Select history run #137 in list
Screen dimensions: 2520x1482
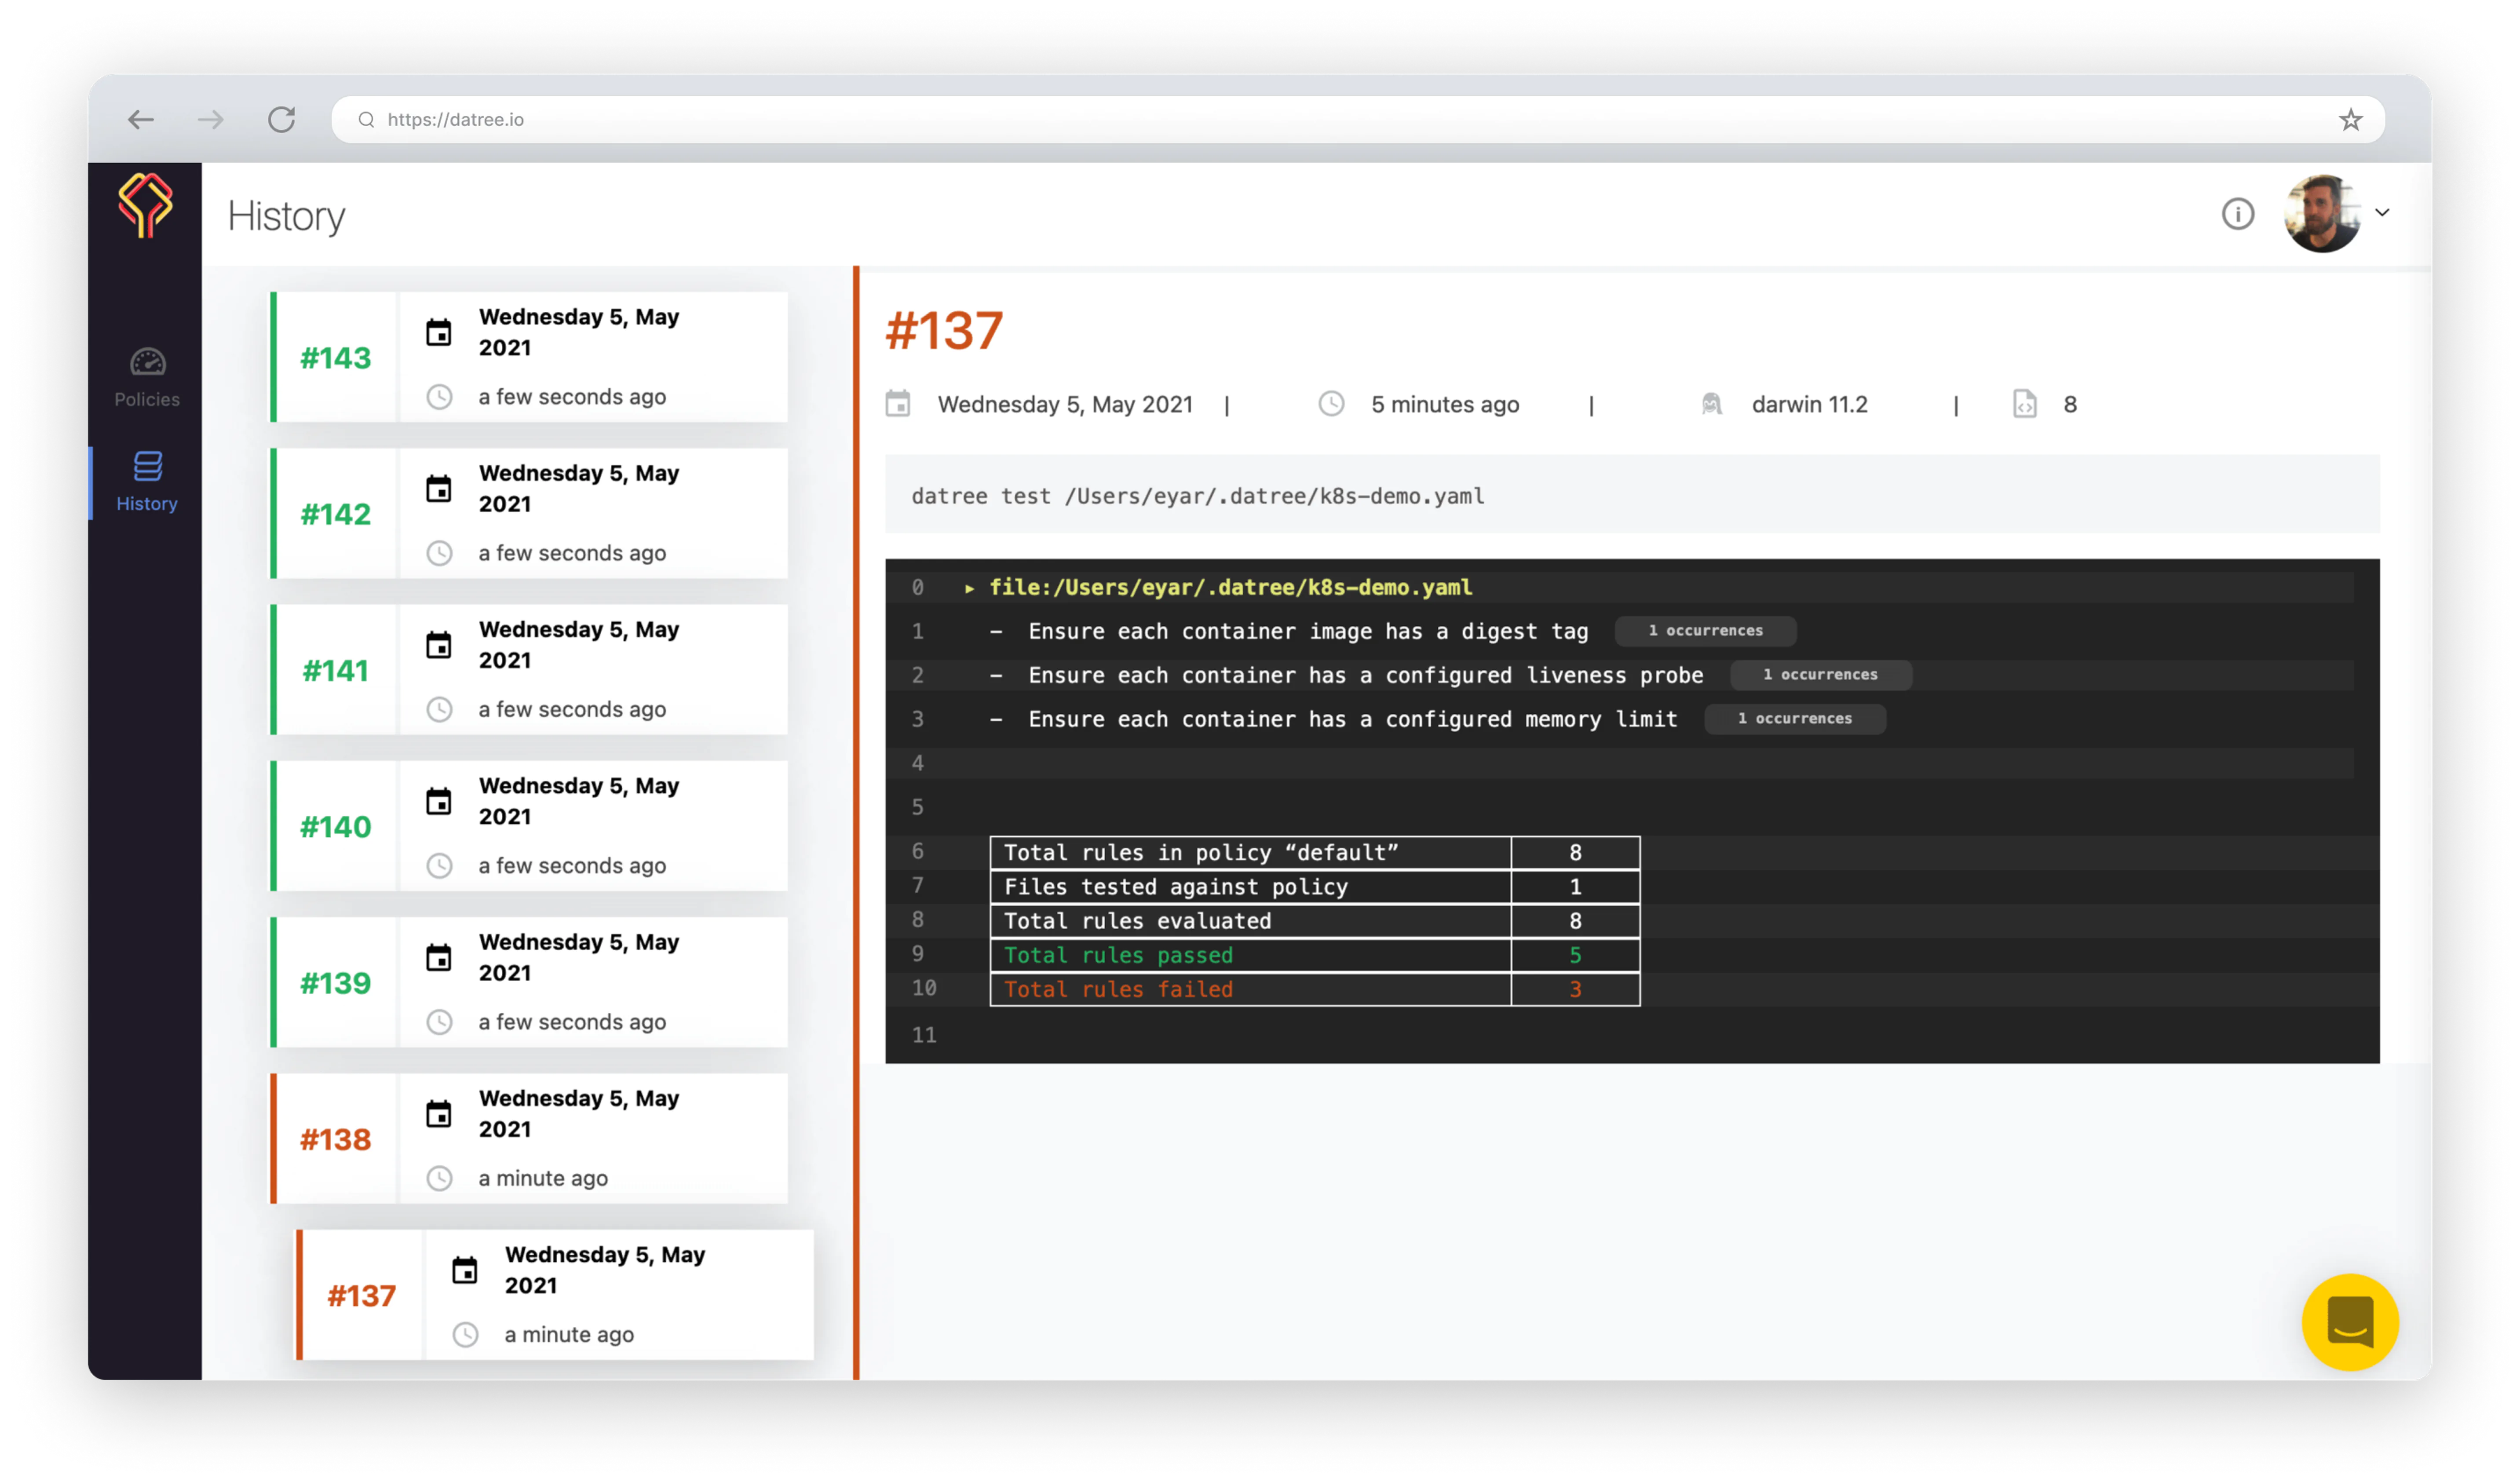(x=556, y=1295)
